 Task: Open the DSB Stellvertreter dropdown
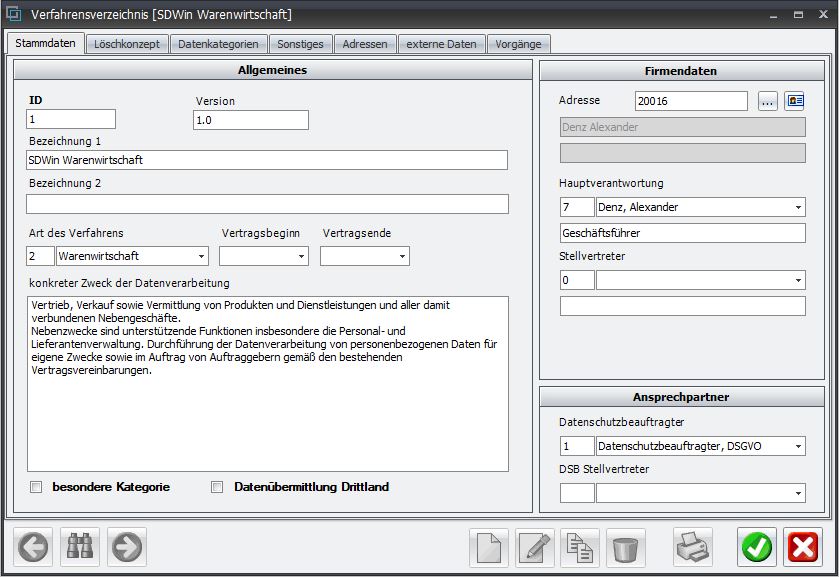click(798, 493)
